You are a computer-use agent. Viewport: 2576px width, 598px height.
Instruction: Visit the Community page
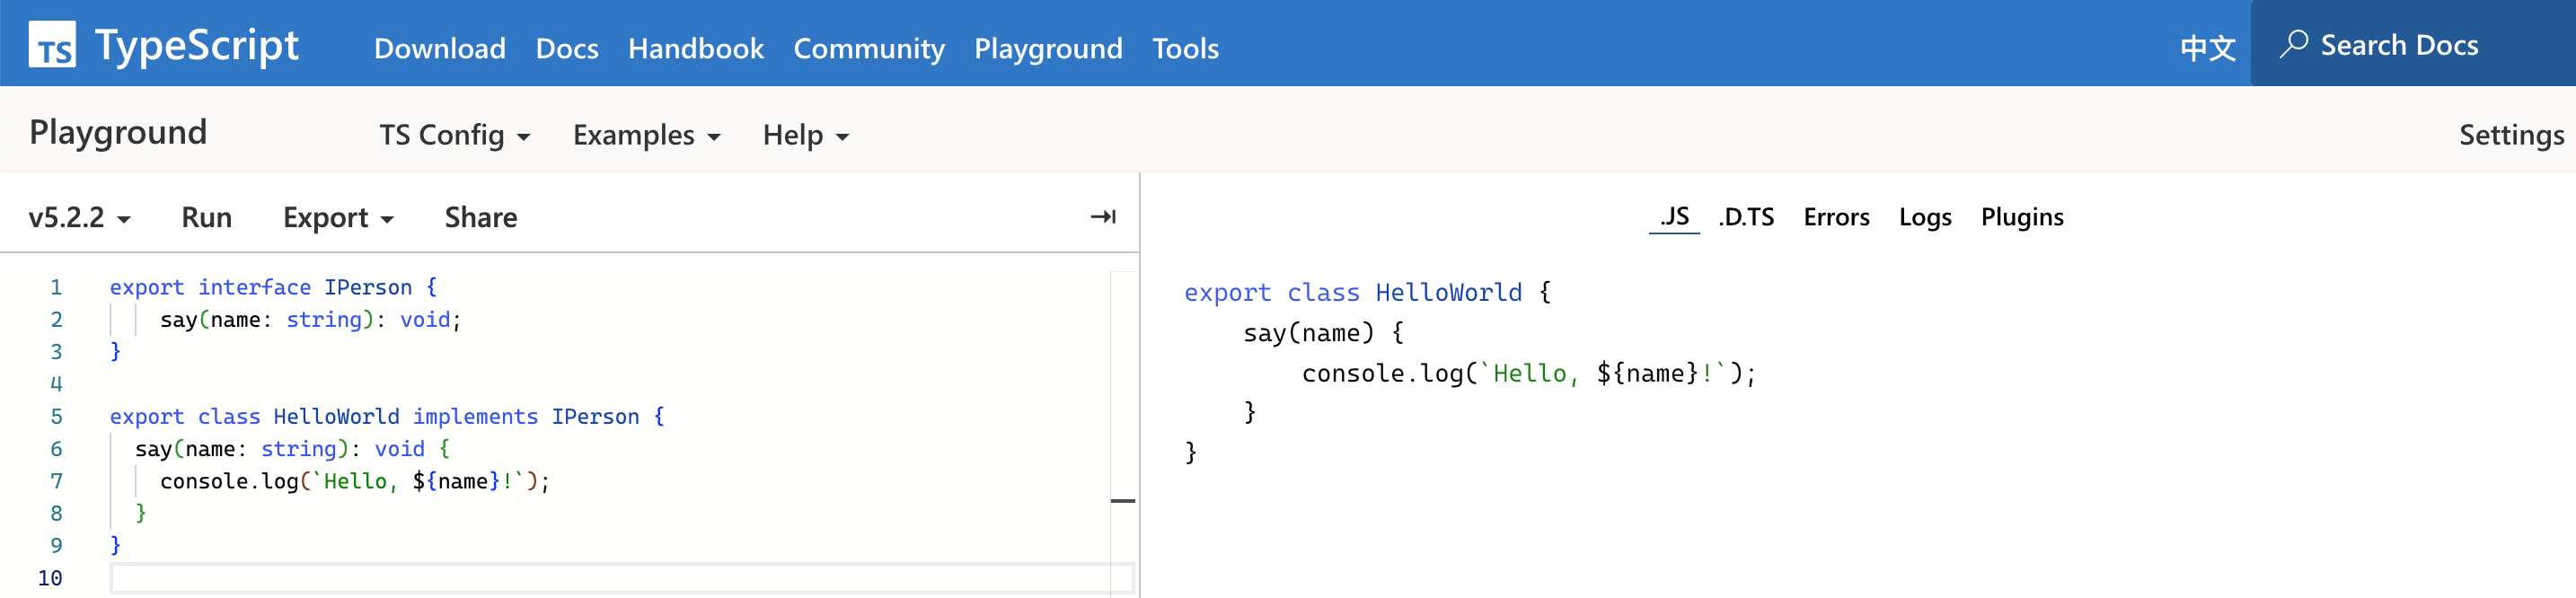[869, 48]
